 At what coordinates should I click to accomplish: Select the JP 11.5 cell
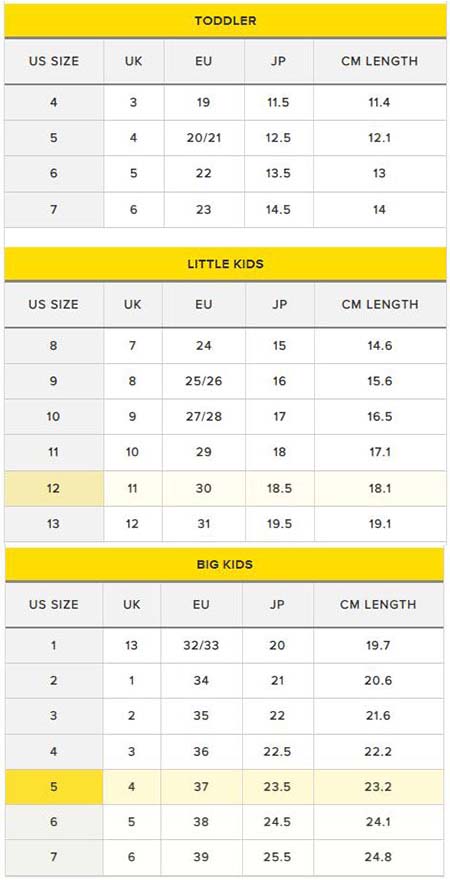(278, 102)
